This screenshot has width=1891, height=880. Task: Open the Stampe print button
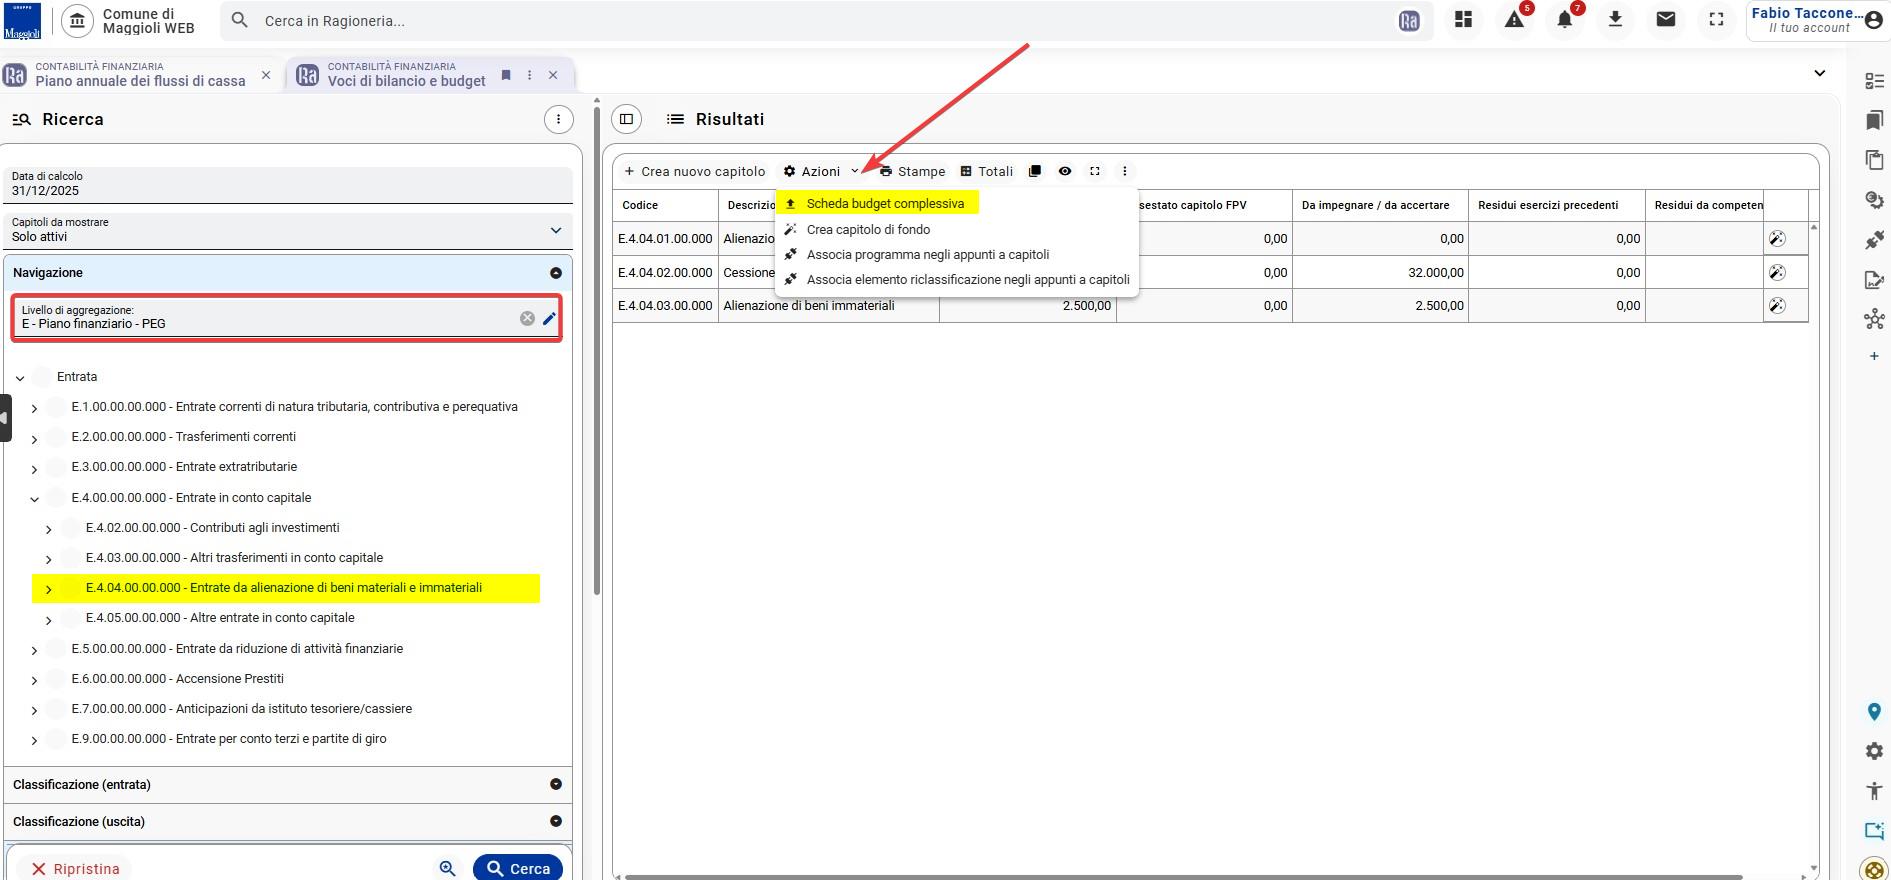(912, 171)
